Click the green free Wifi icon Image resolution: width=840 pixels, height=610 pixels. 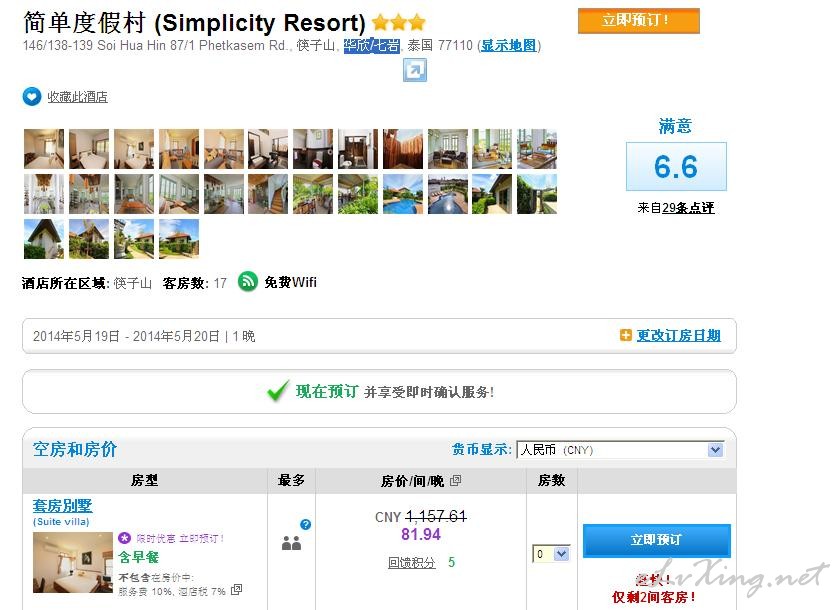pyautogui.click(x=248, y=281)
